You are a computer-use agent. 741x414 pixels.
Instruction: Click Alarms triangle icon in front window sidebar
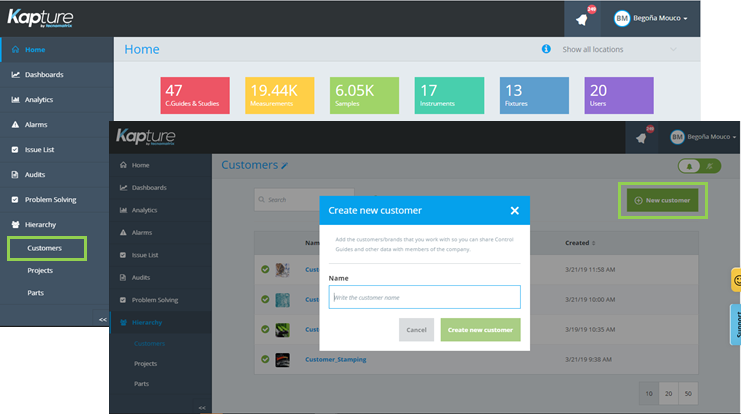(123, 233)
